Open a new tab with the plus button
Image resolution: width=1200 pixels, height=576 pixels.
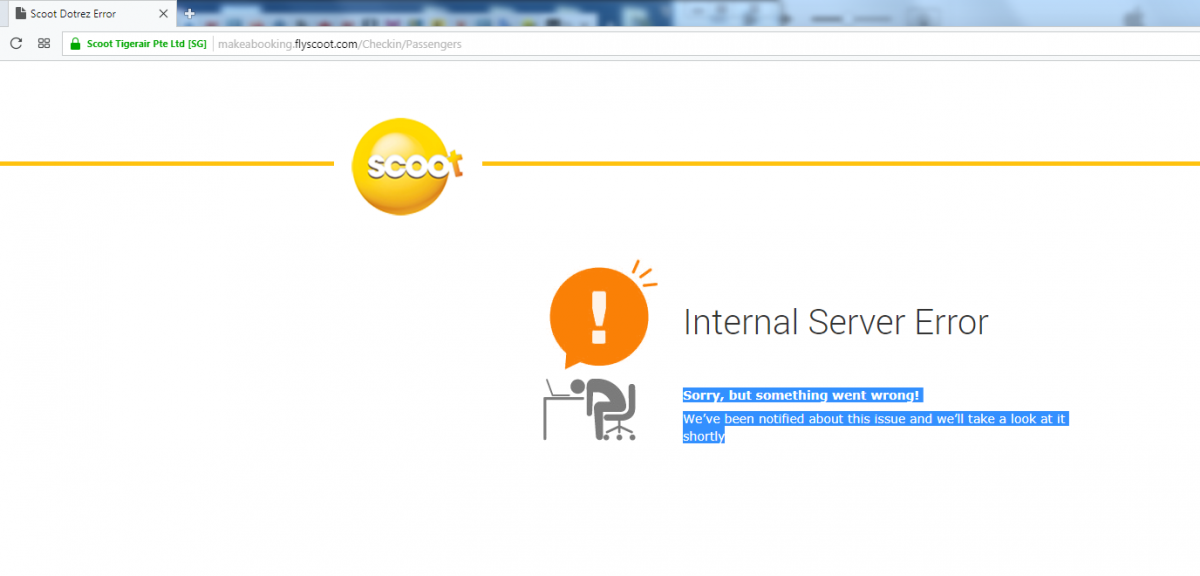[189, 13]
